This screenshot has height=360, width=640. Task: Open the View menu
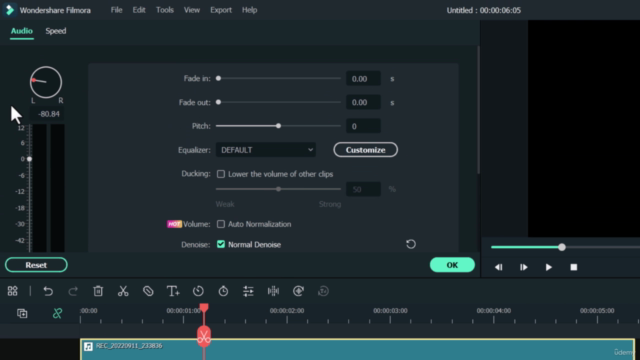(x=191, y=10)
